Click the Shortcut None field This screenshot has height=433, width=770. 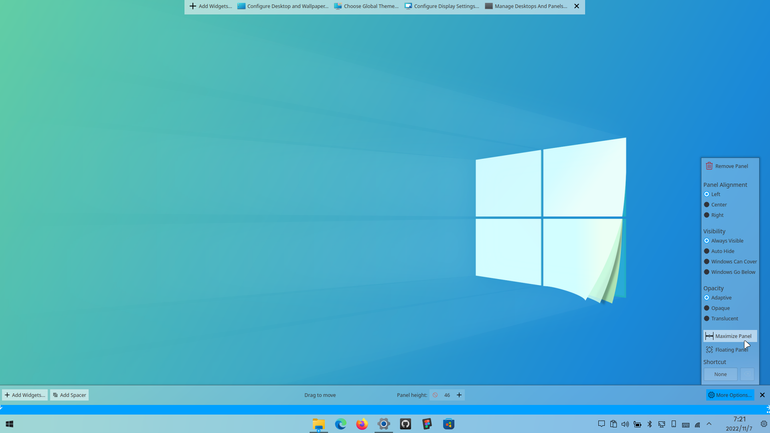(720, 374)
